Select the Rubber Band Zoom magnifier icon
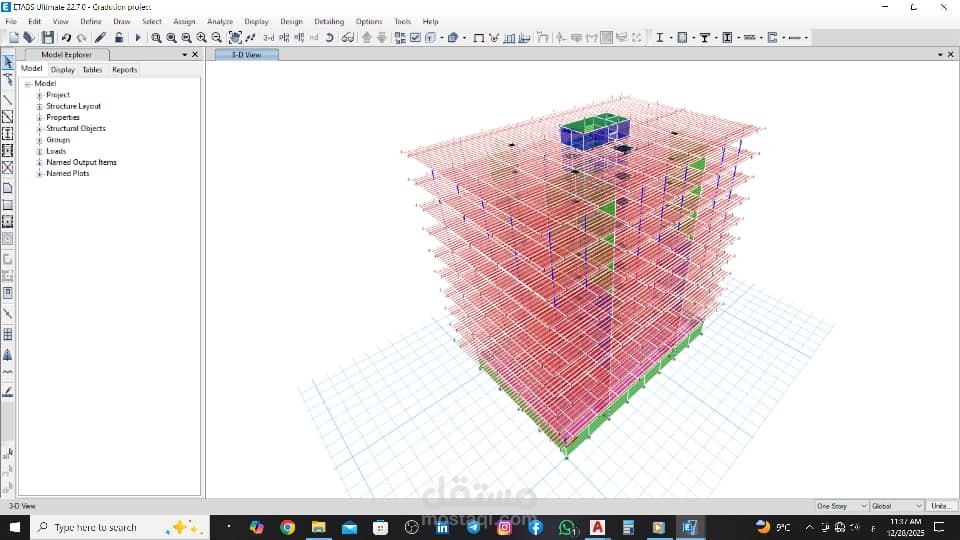The width and height of the screenshot is (960, 540). (156, 37)
